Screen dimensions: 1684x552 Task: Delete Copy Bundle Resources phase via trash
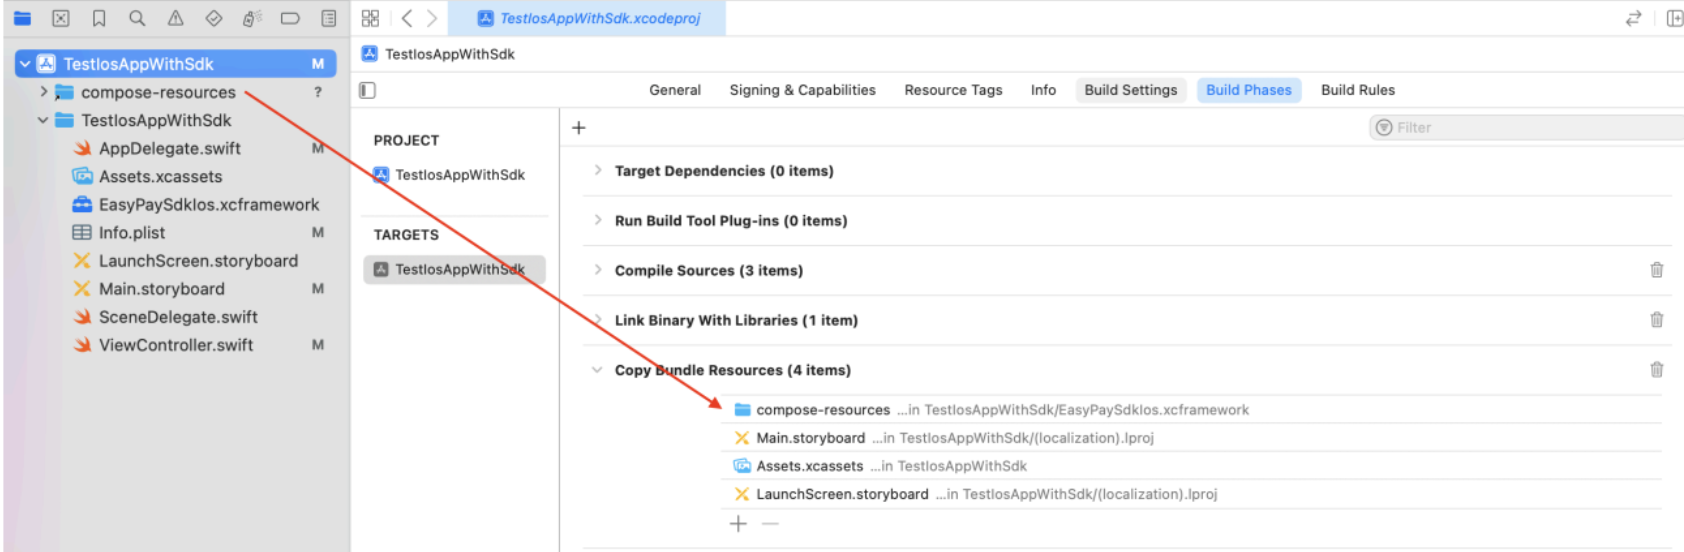pyautogui.click(x=1656, y=370)
